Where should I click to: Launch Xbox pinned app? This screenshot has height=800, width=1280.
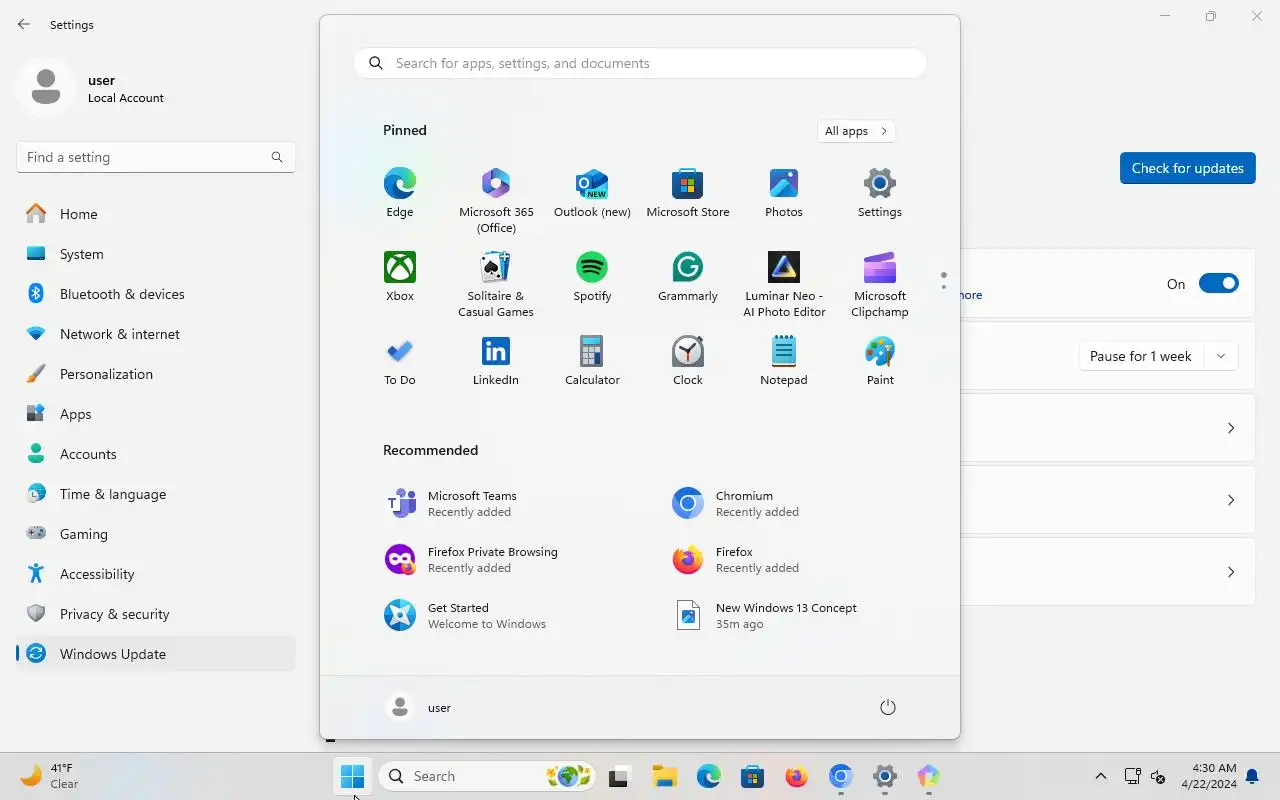click(x=400, y=277)
